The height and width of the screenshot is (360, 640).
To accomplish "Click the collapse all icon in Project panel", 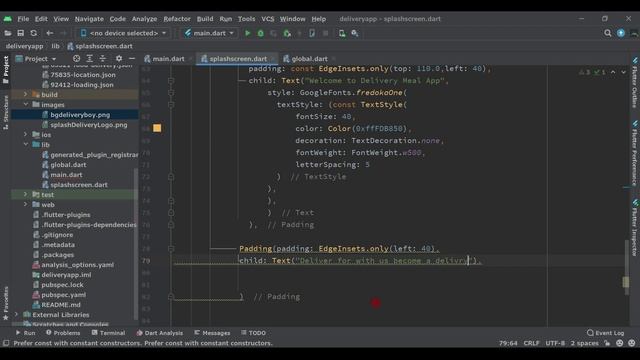I will 103,58.
